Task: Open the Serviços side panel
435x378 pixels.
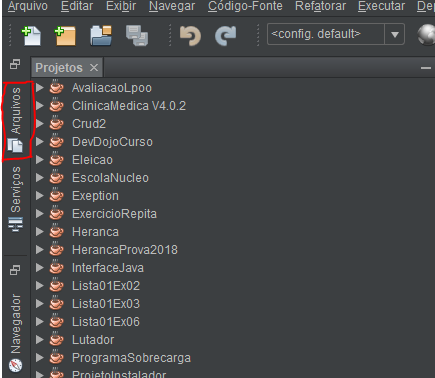Action: click(16, 199)
